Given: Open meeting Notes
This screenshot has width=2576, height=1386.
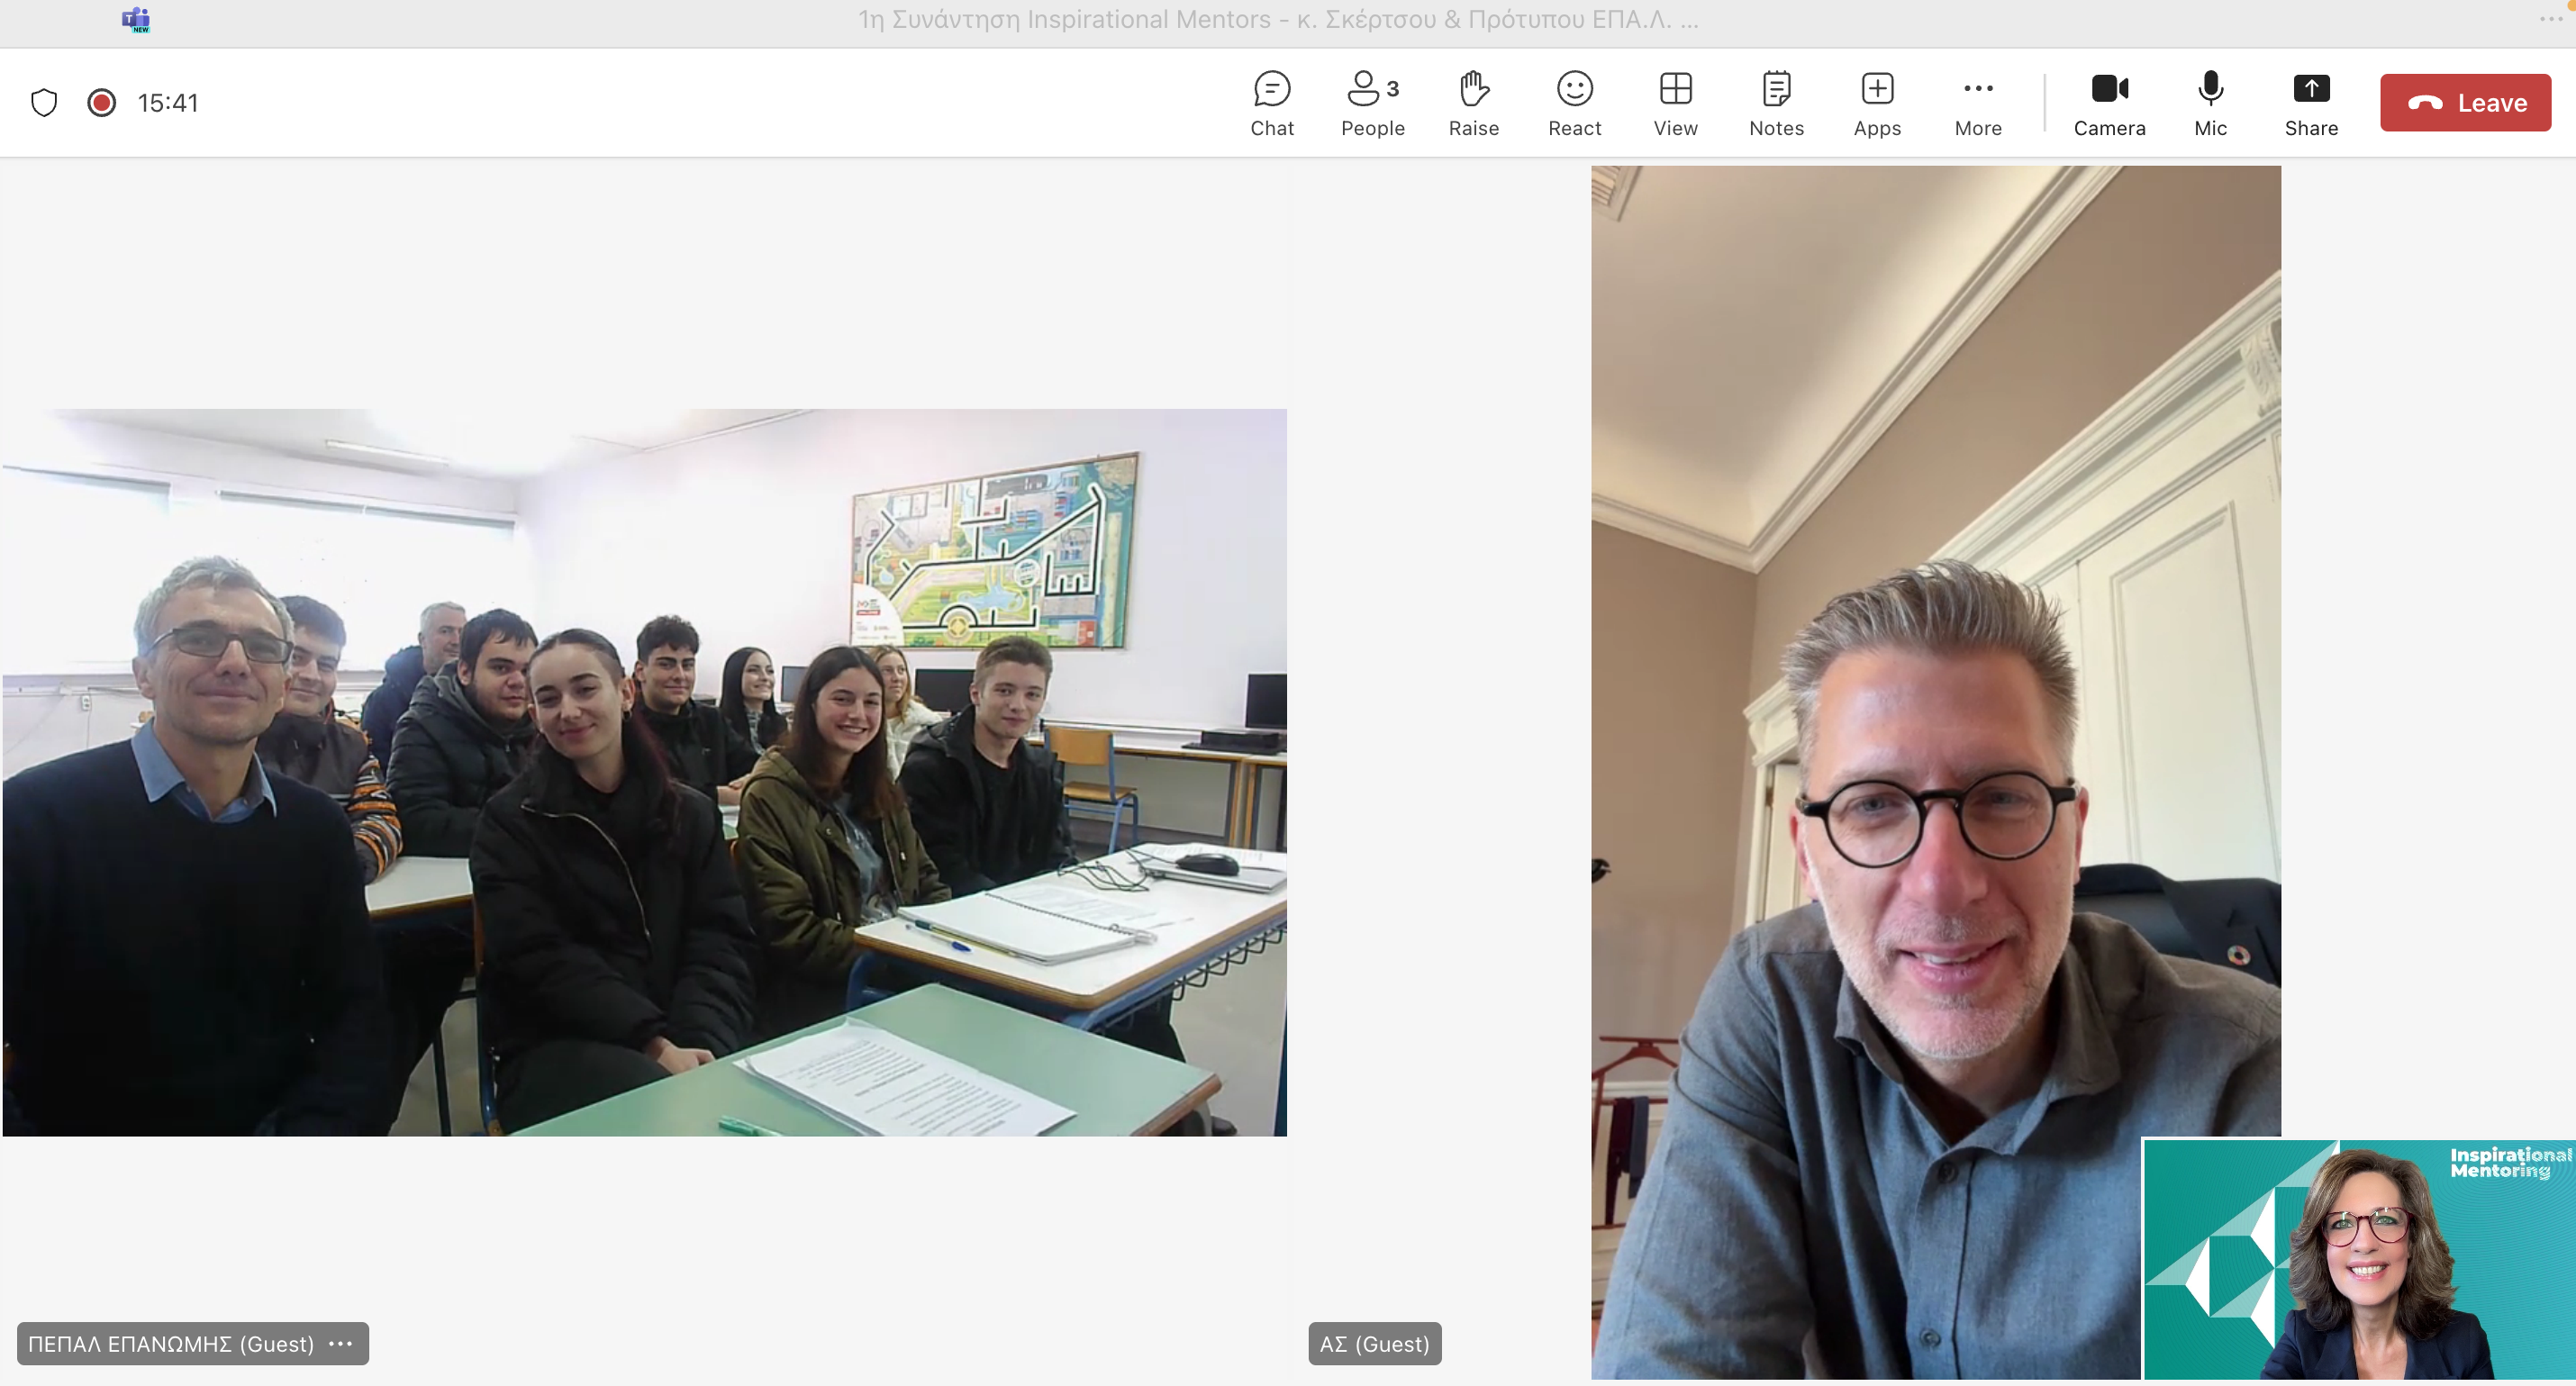Looking at the screenshot, I should point(1776,102).
